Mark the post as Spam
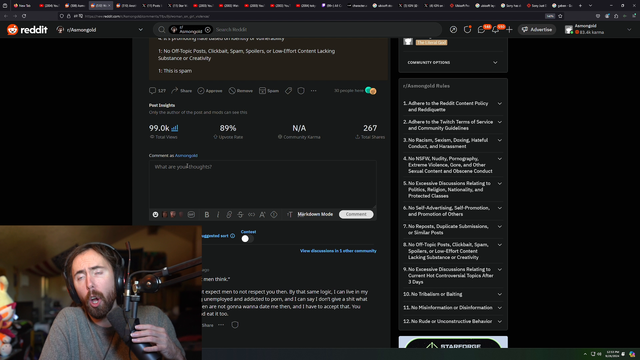Image resolution: width=640 pixels, height=360 pixels. (x=269, y=91)
